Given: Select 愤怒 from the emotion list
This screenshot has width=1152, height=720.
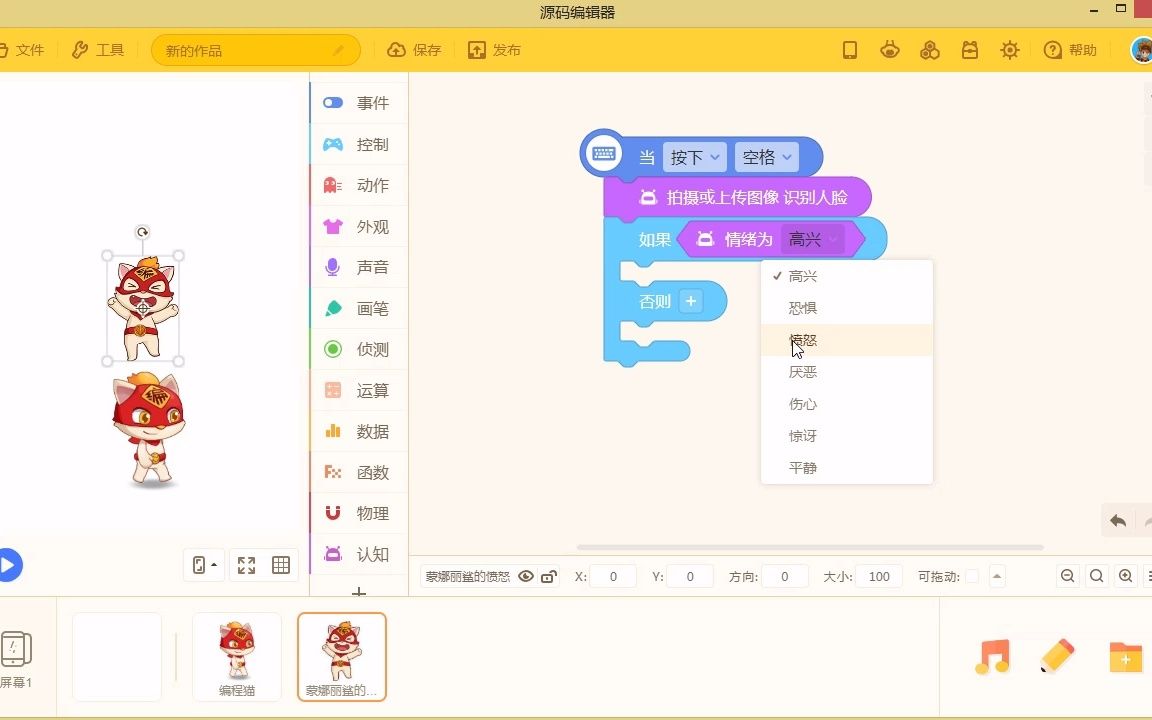Looking at the screenshot, I should [x=802, y=340].
